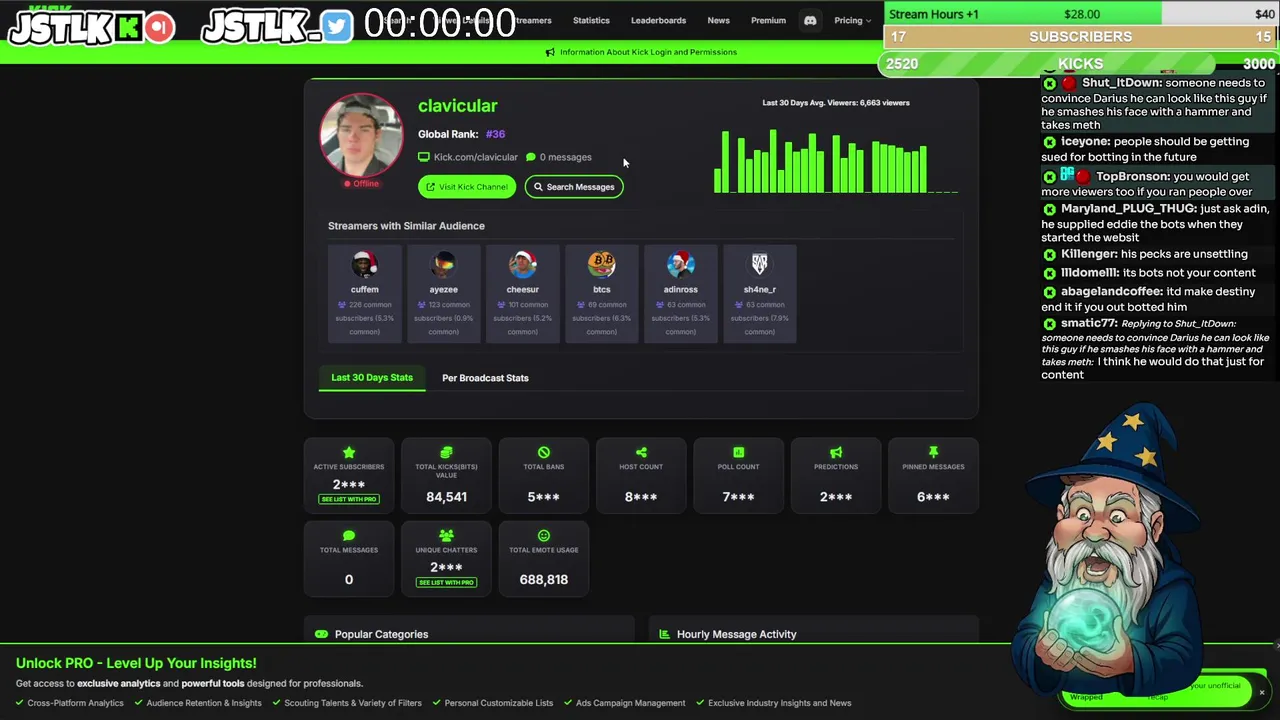This screenshot has width=1280, height=720.
Task: Select sh4ne_r's avatar in similar streamers
Action: 759,264
